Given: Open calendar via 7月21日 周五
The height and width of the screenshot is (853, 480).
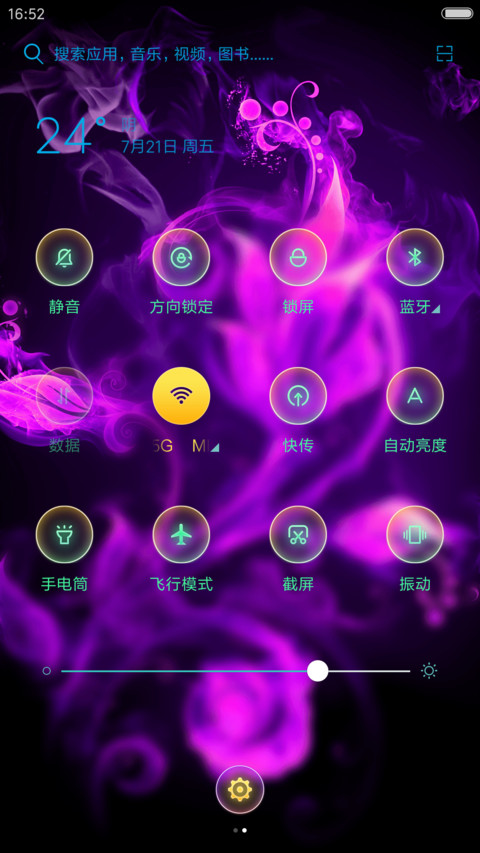Looking at the screenshot, I should [168, 146].
